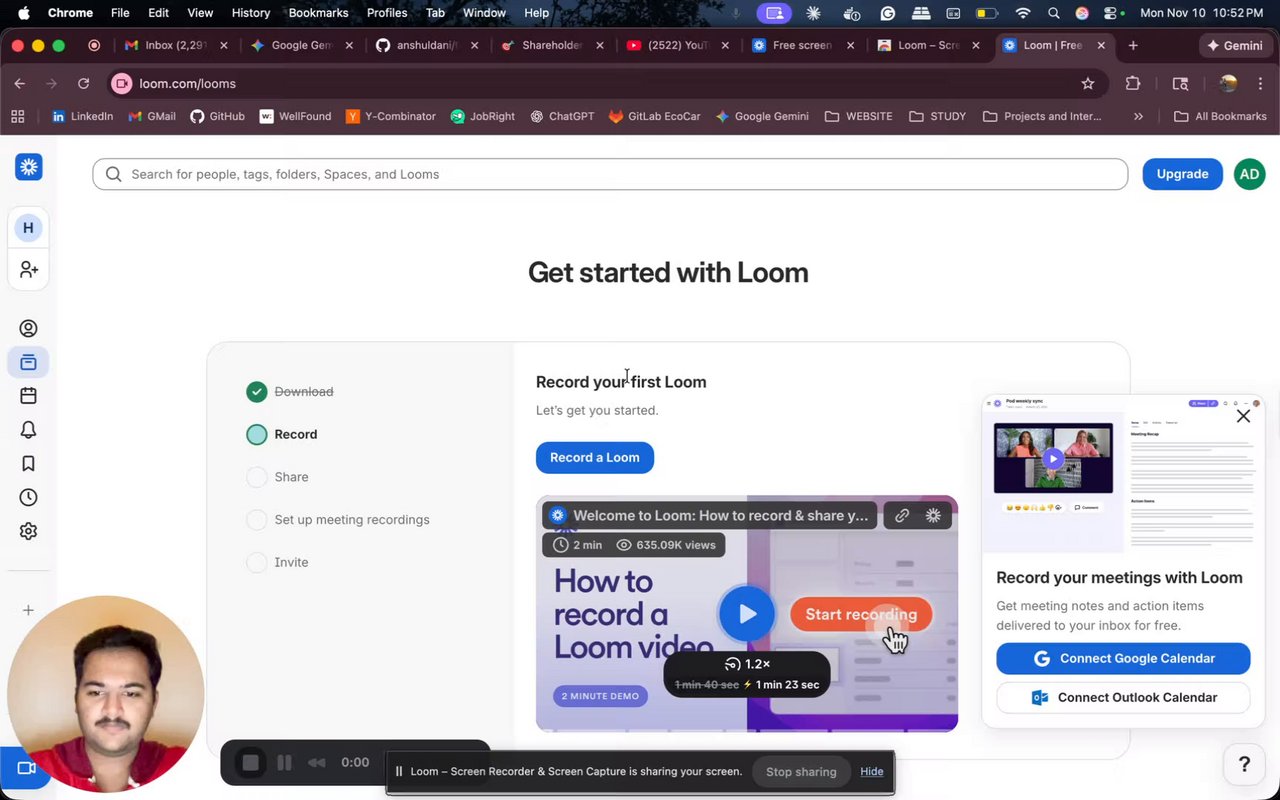Image resolution: width=1280 pixels, height=800 pixels.
Task: Hide the screen sharing banner
Action: (872, 771)
